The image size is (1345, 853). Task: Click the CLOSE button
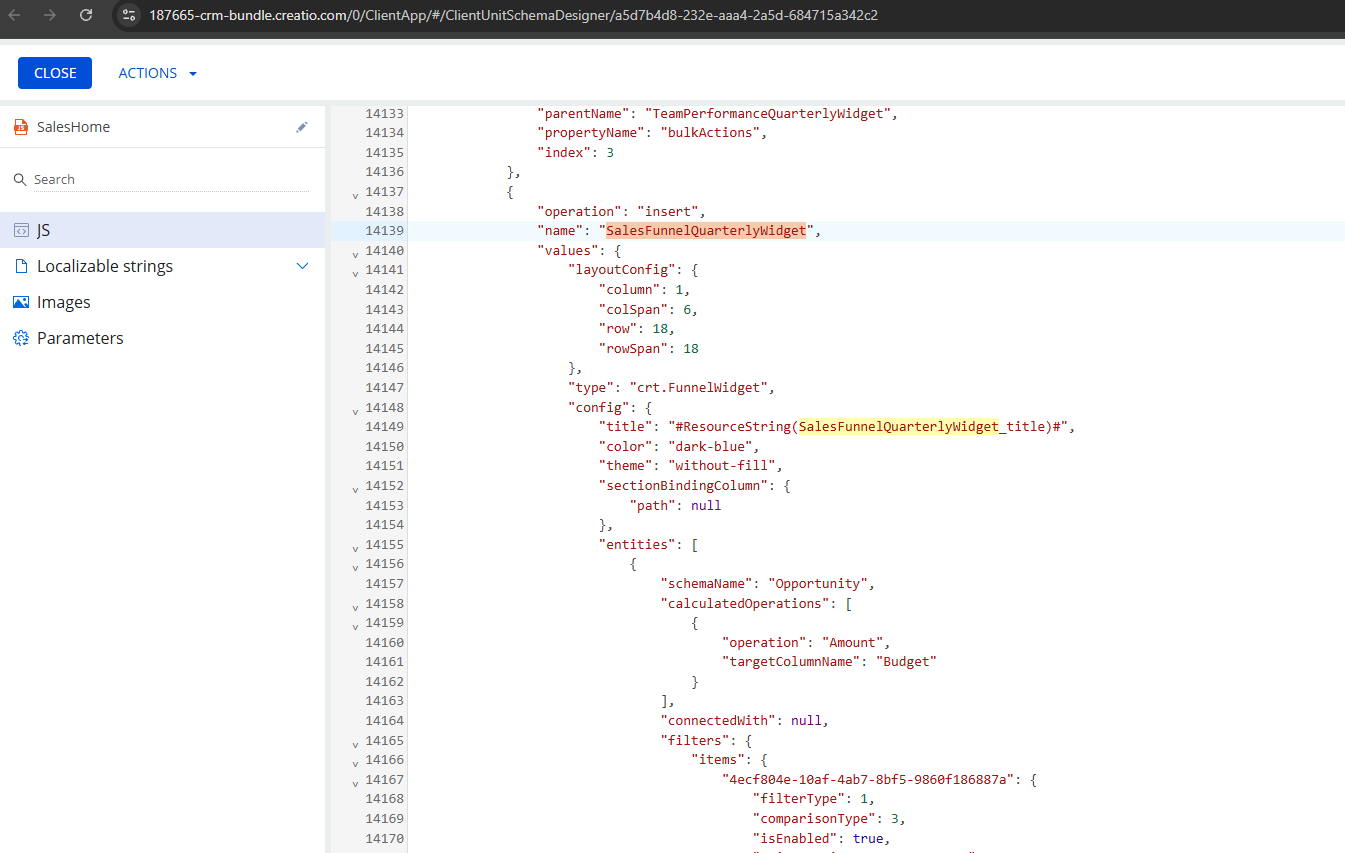[x=55, y=73]
